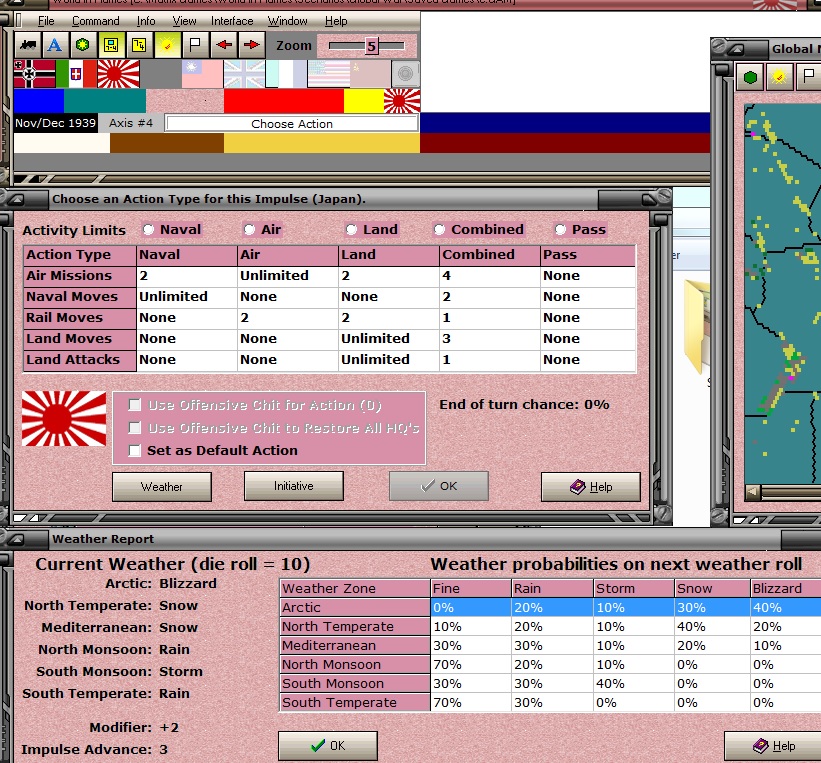This screenshot has width=821, height=763.
Task: Click the red left arrow toolbar icon
Action: (x=224, y=45)
